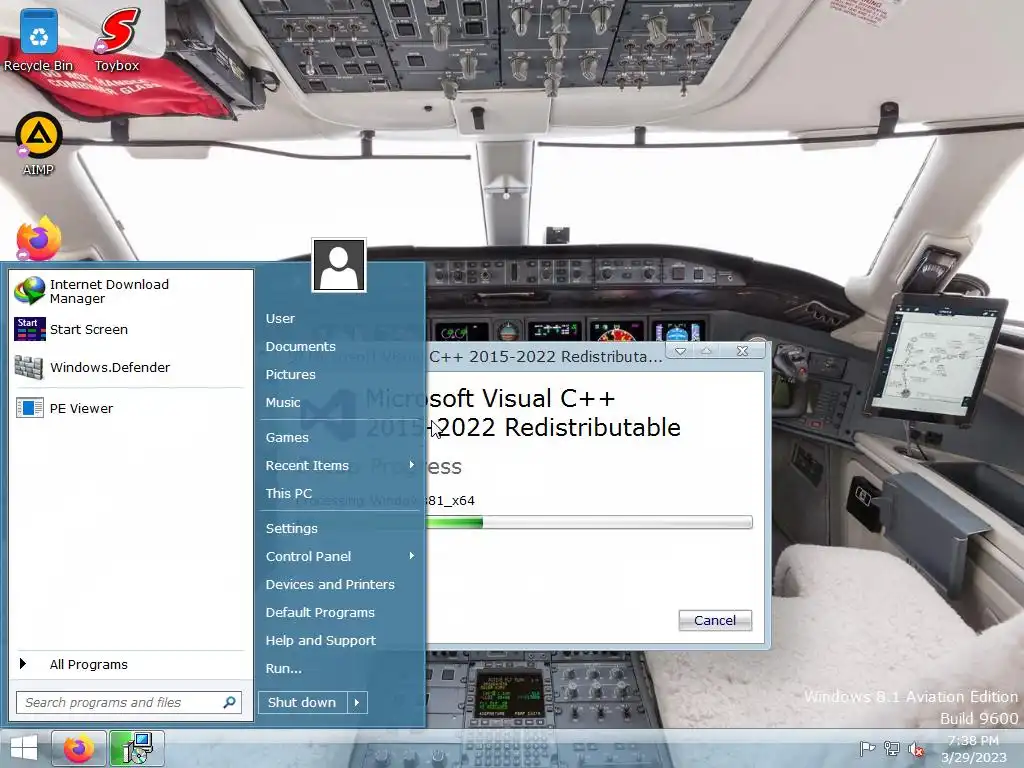
Task: Click the network tray icon
Action: coord(891,748)
